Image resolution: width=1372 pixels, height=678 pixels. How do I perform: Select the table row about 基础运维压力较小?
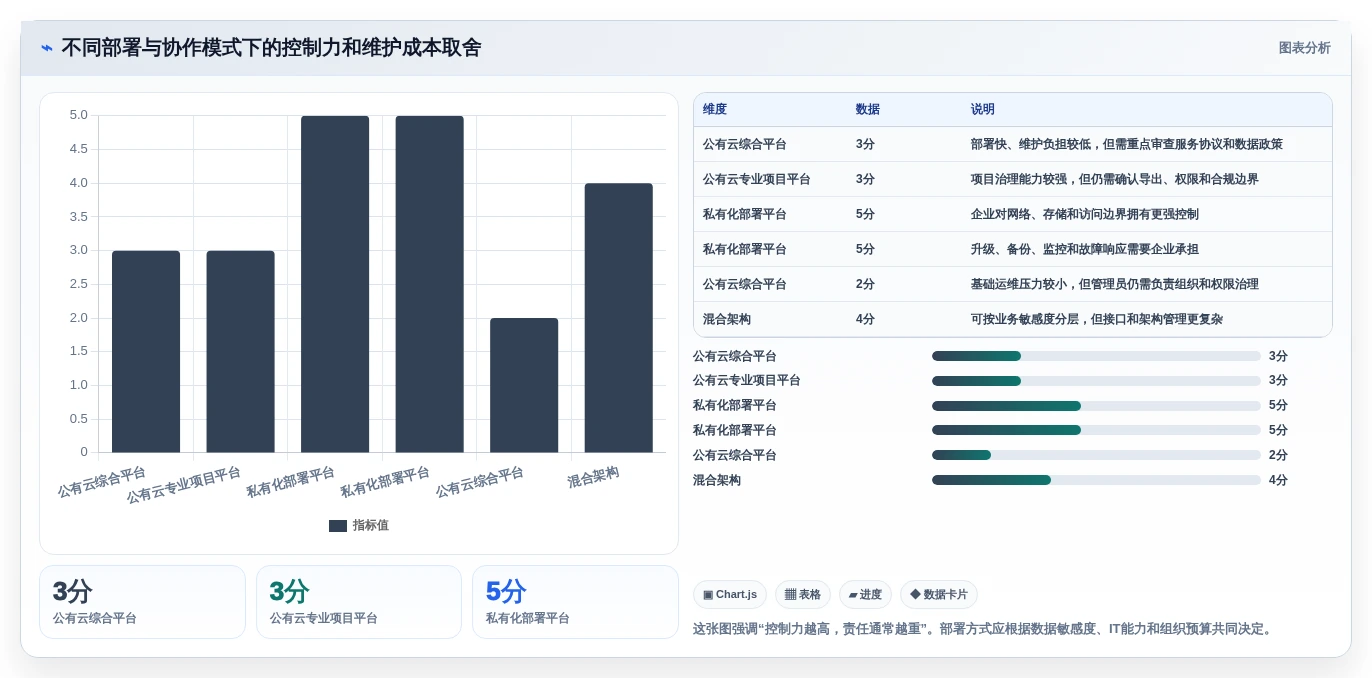pyautogui.click(x=1012, y=284)
